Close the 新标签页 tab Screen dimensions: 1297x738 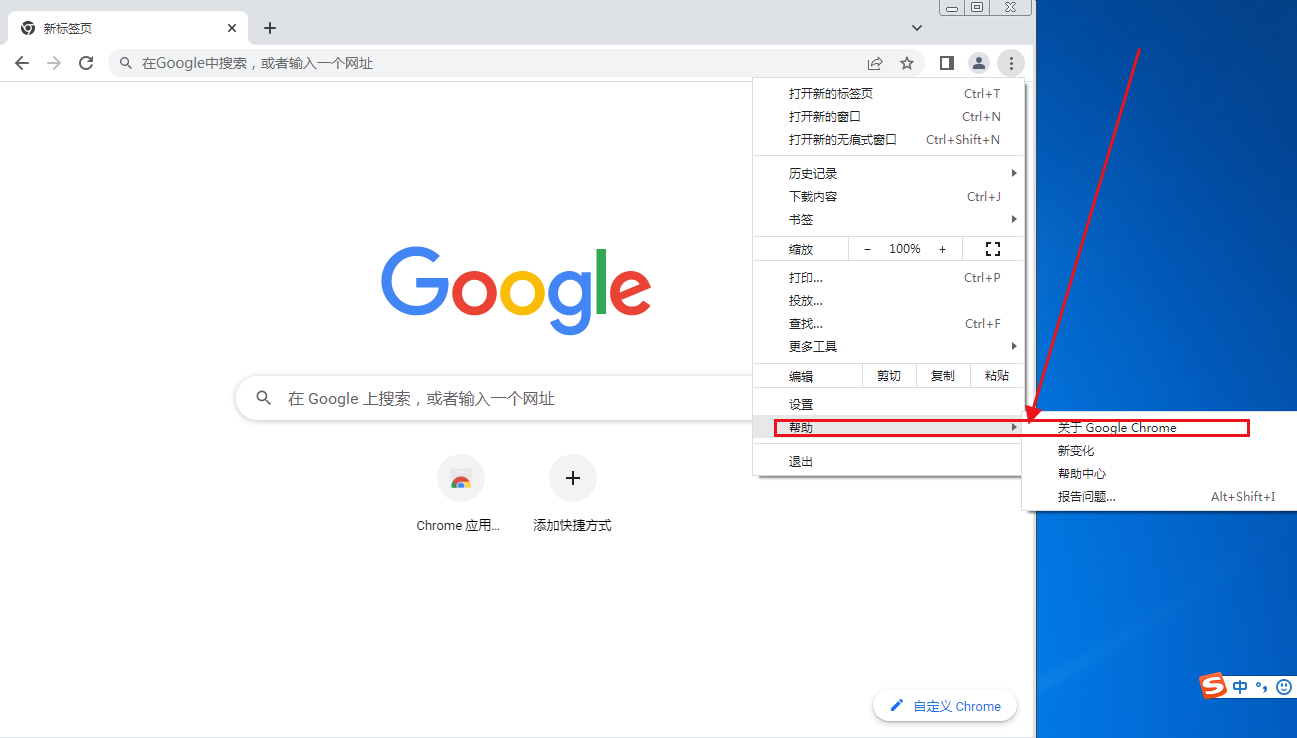click(x=232, y=28)
